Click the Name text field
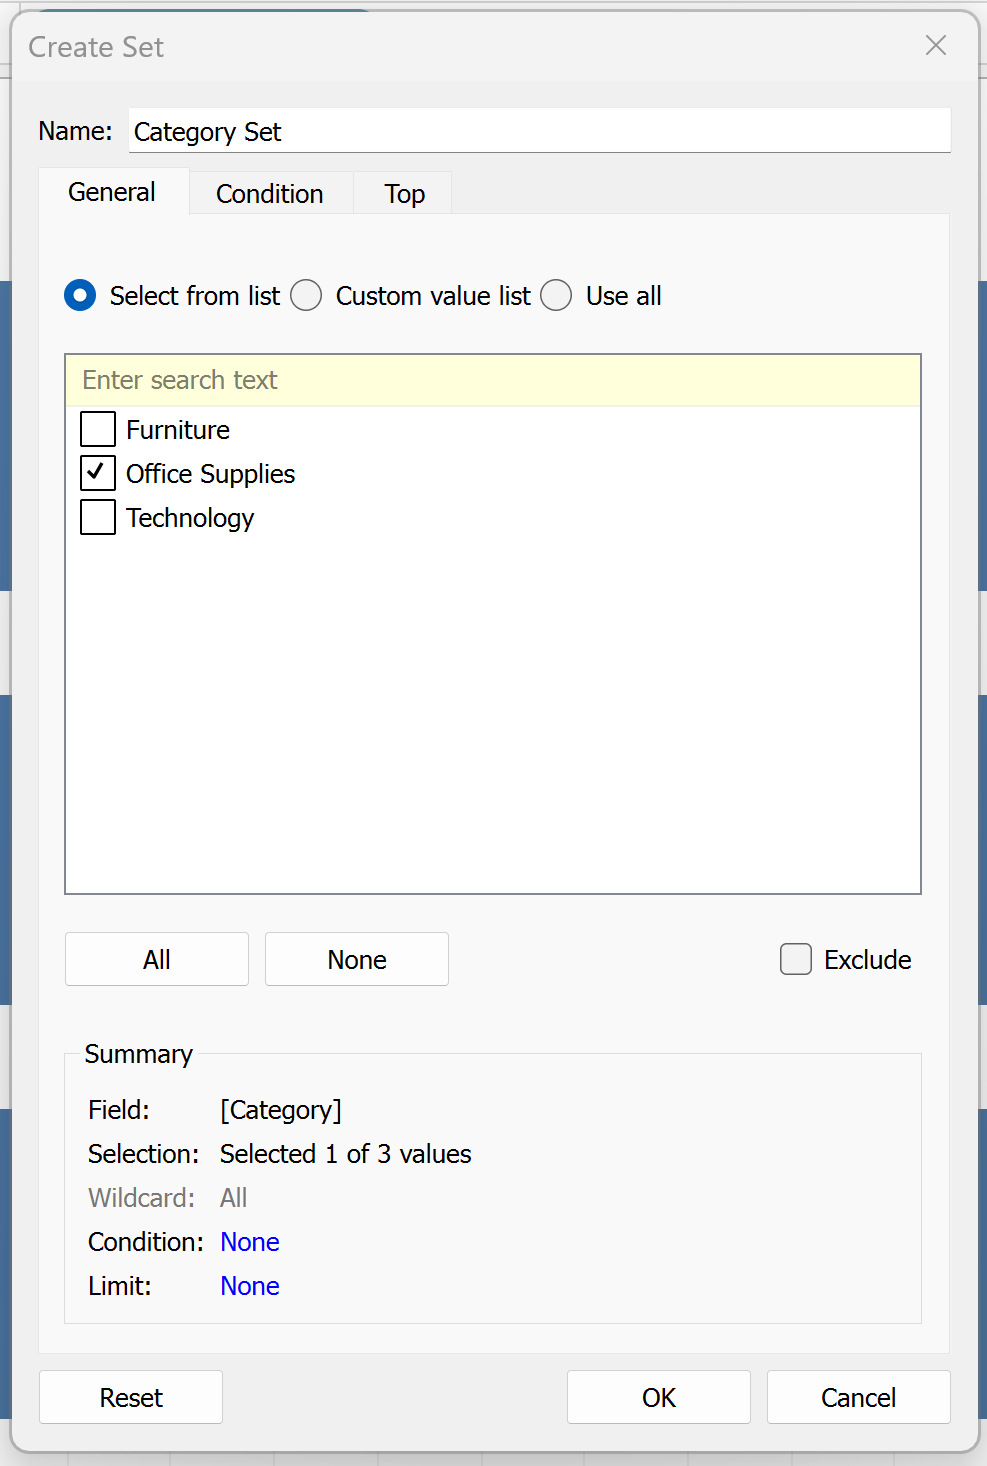This screenshot has width=987, height=1466. tap(539, 132)
